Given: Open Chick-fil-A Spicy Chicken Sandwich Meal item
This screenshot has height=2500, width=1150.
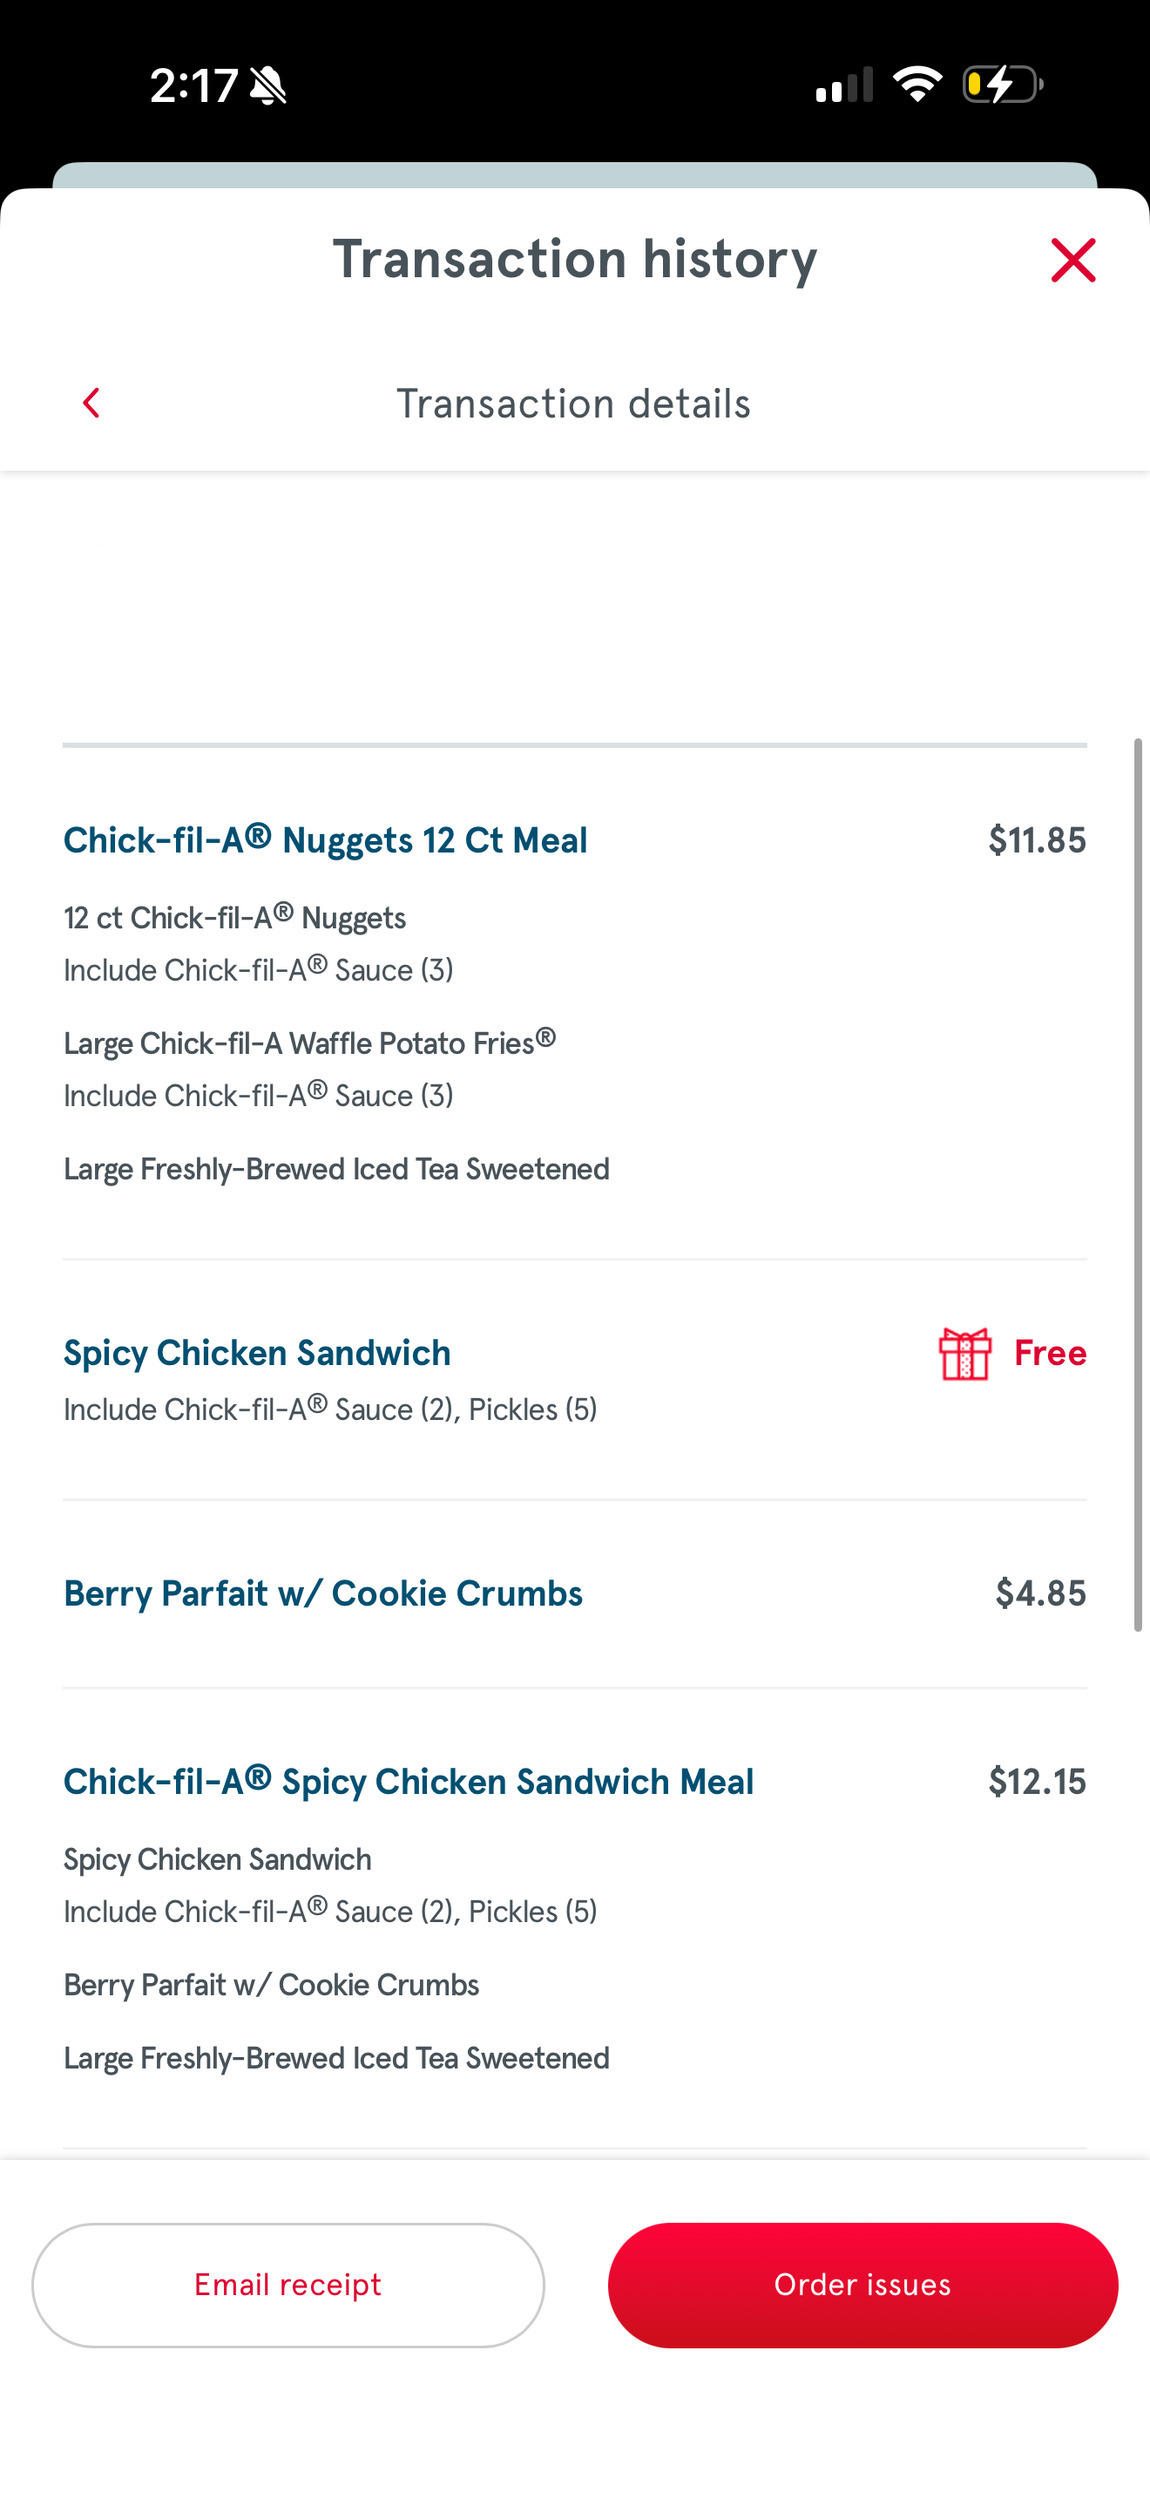Looking at the screenshot, I should (408, 1781).
